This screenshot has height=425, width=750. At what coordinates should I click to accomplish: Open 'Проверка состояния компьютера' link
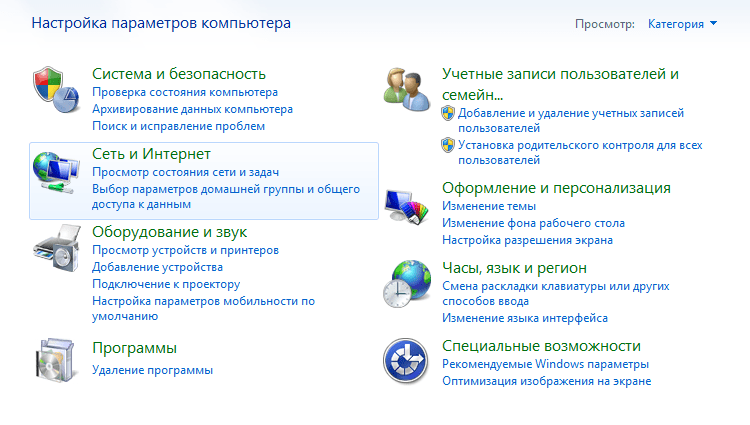pos(185,92)
